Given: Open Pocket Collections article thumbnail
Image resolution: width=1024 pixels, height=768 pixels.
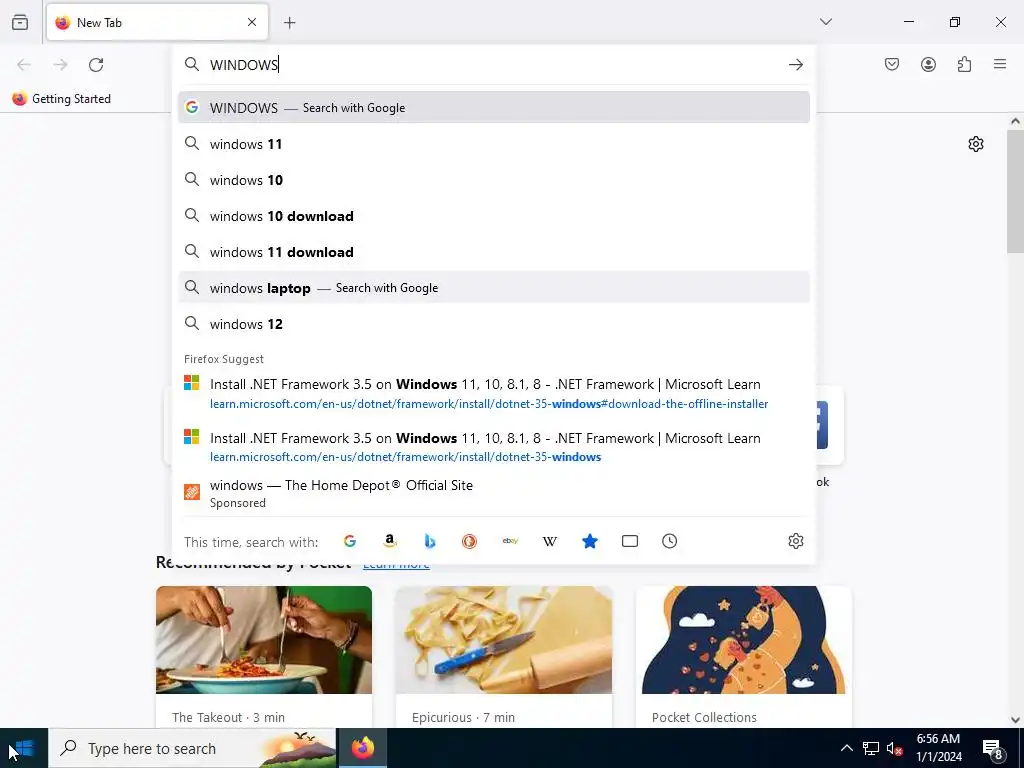Looking at the screenshot, I should point(743,639).
